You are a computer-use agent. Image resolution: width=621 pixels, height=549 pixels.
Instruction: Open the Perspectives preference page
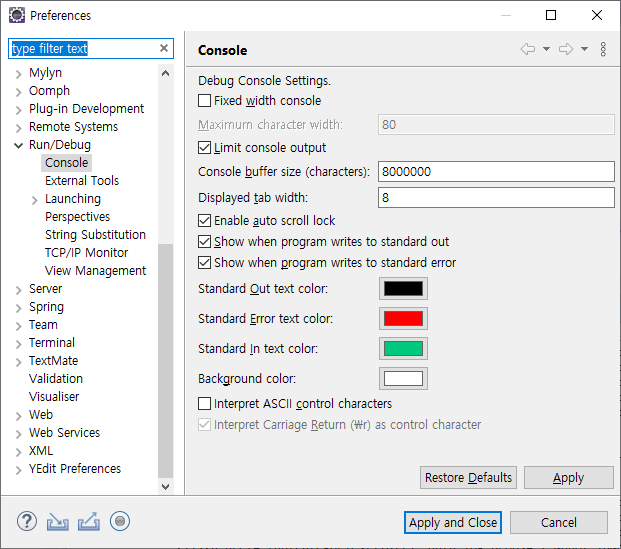[x=77, y=217]
